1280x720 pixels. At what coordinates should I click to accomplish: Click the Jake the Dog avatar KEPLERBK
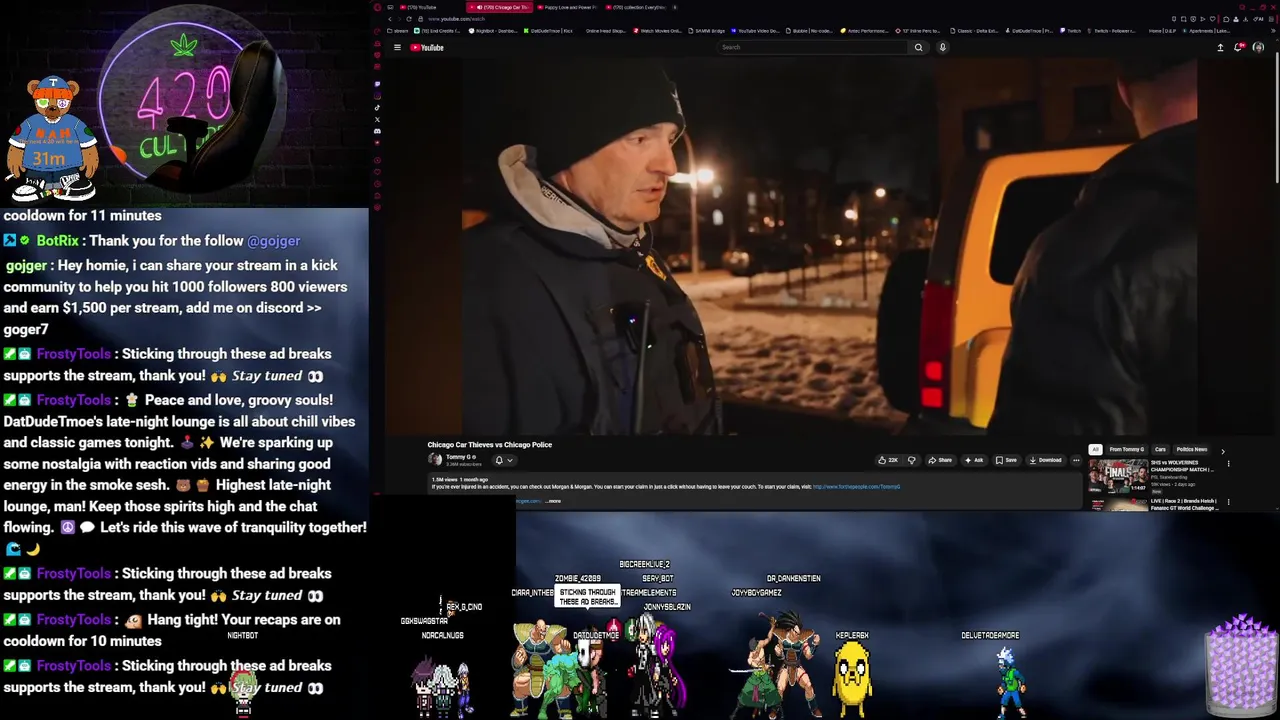coord(852,678)
